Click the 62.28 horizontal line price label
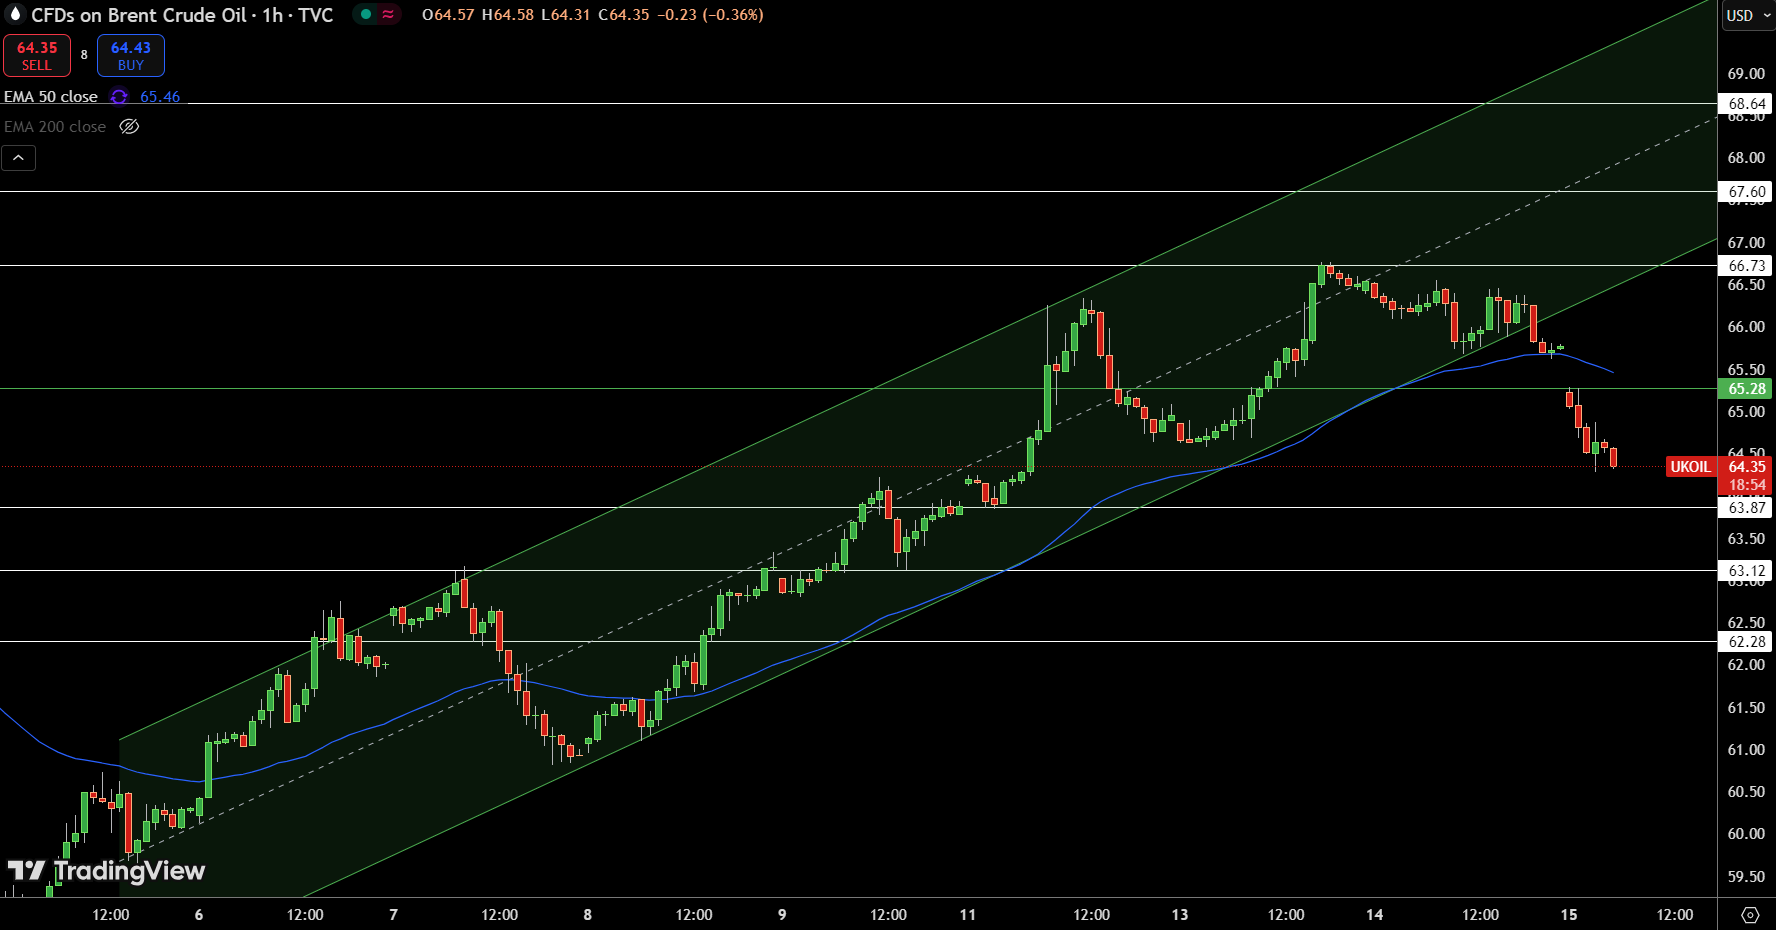 pos(1747,642)
